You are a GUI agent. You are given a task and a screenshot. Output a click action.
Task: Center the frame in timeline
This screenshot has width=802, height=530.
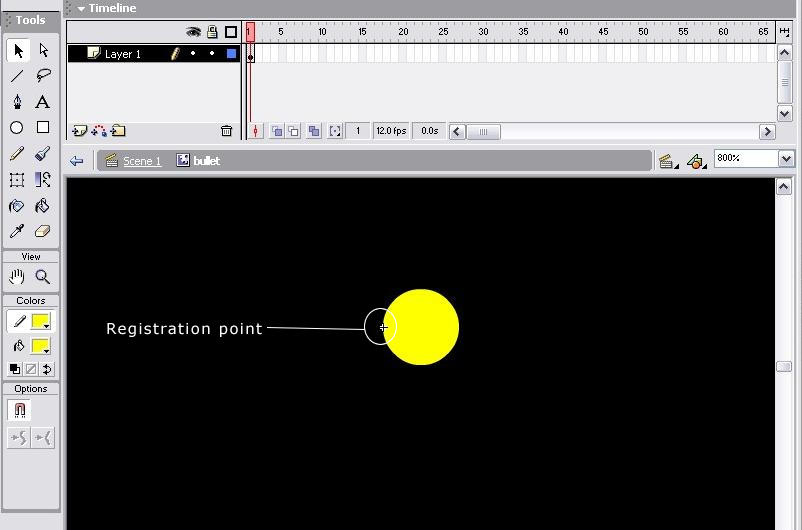point(255,131)
